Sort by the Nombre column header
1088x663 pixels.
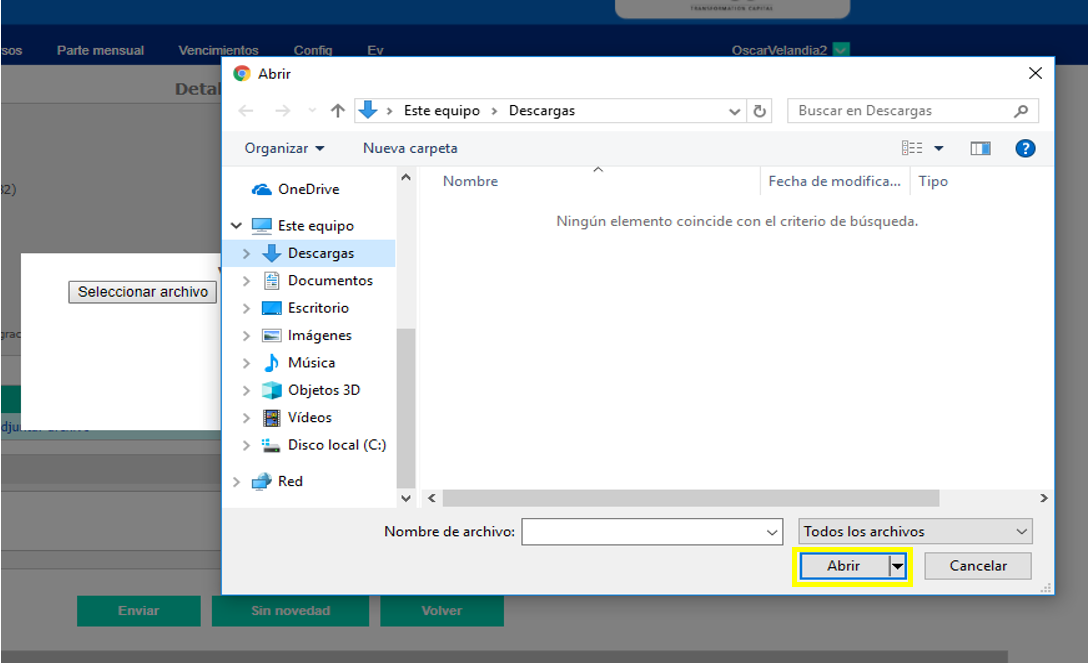click(470, 182)
